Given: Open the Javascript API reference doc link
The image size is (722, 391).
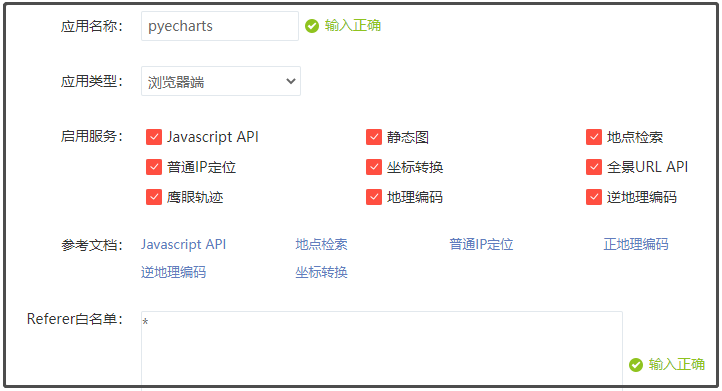Looking at the screenshot, I should (183, 244).
